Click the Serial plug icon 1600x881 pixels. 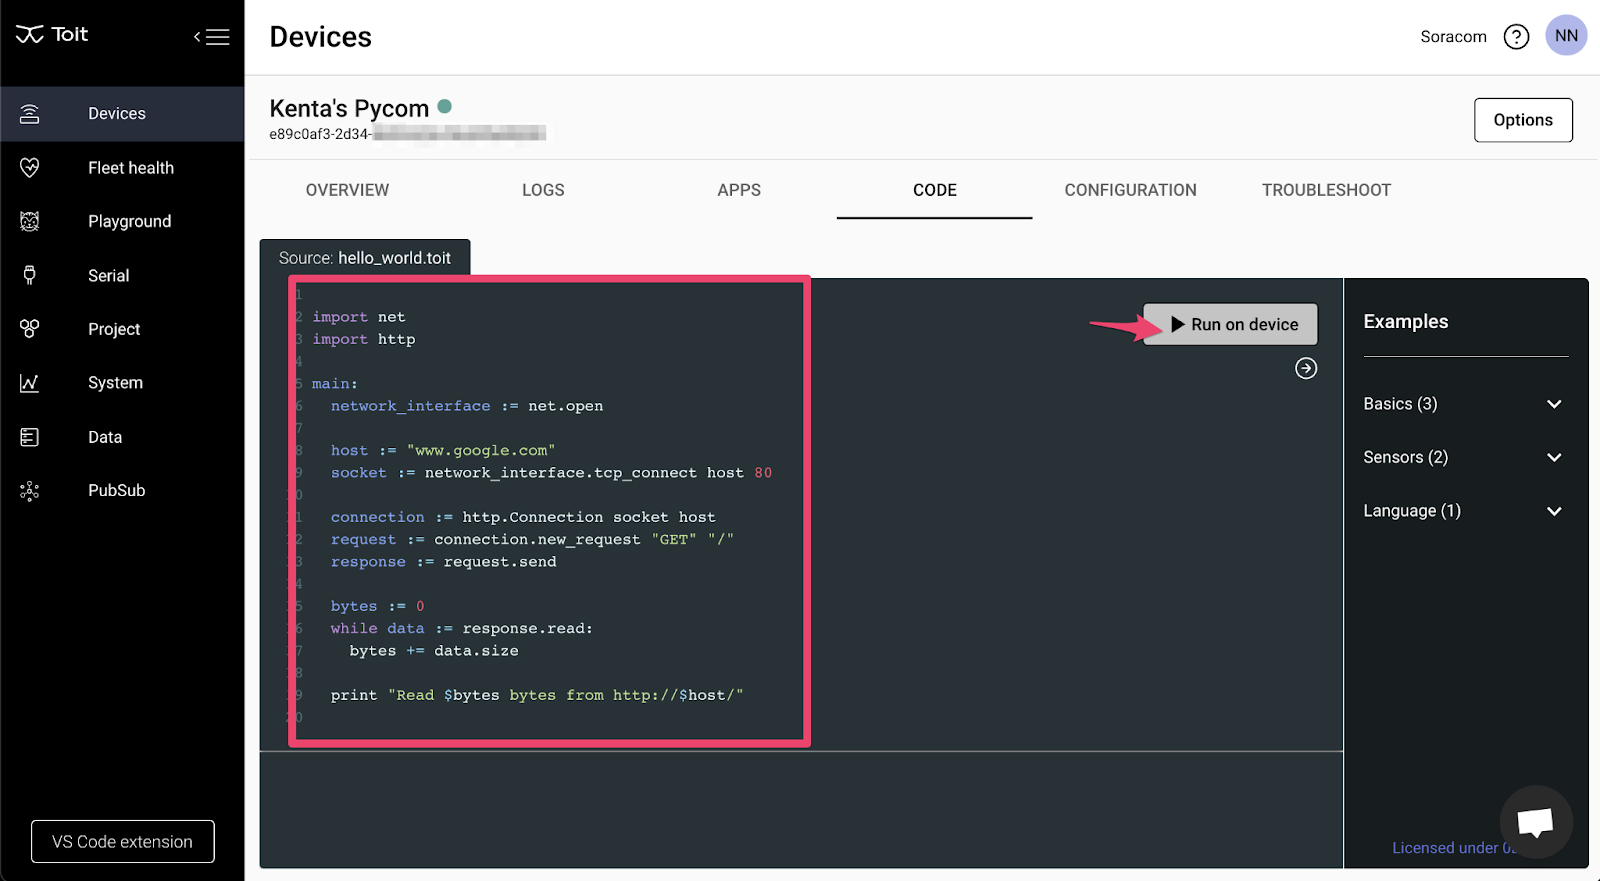30,276
